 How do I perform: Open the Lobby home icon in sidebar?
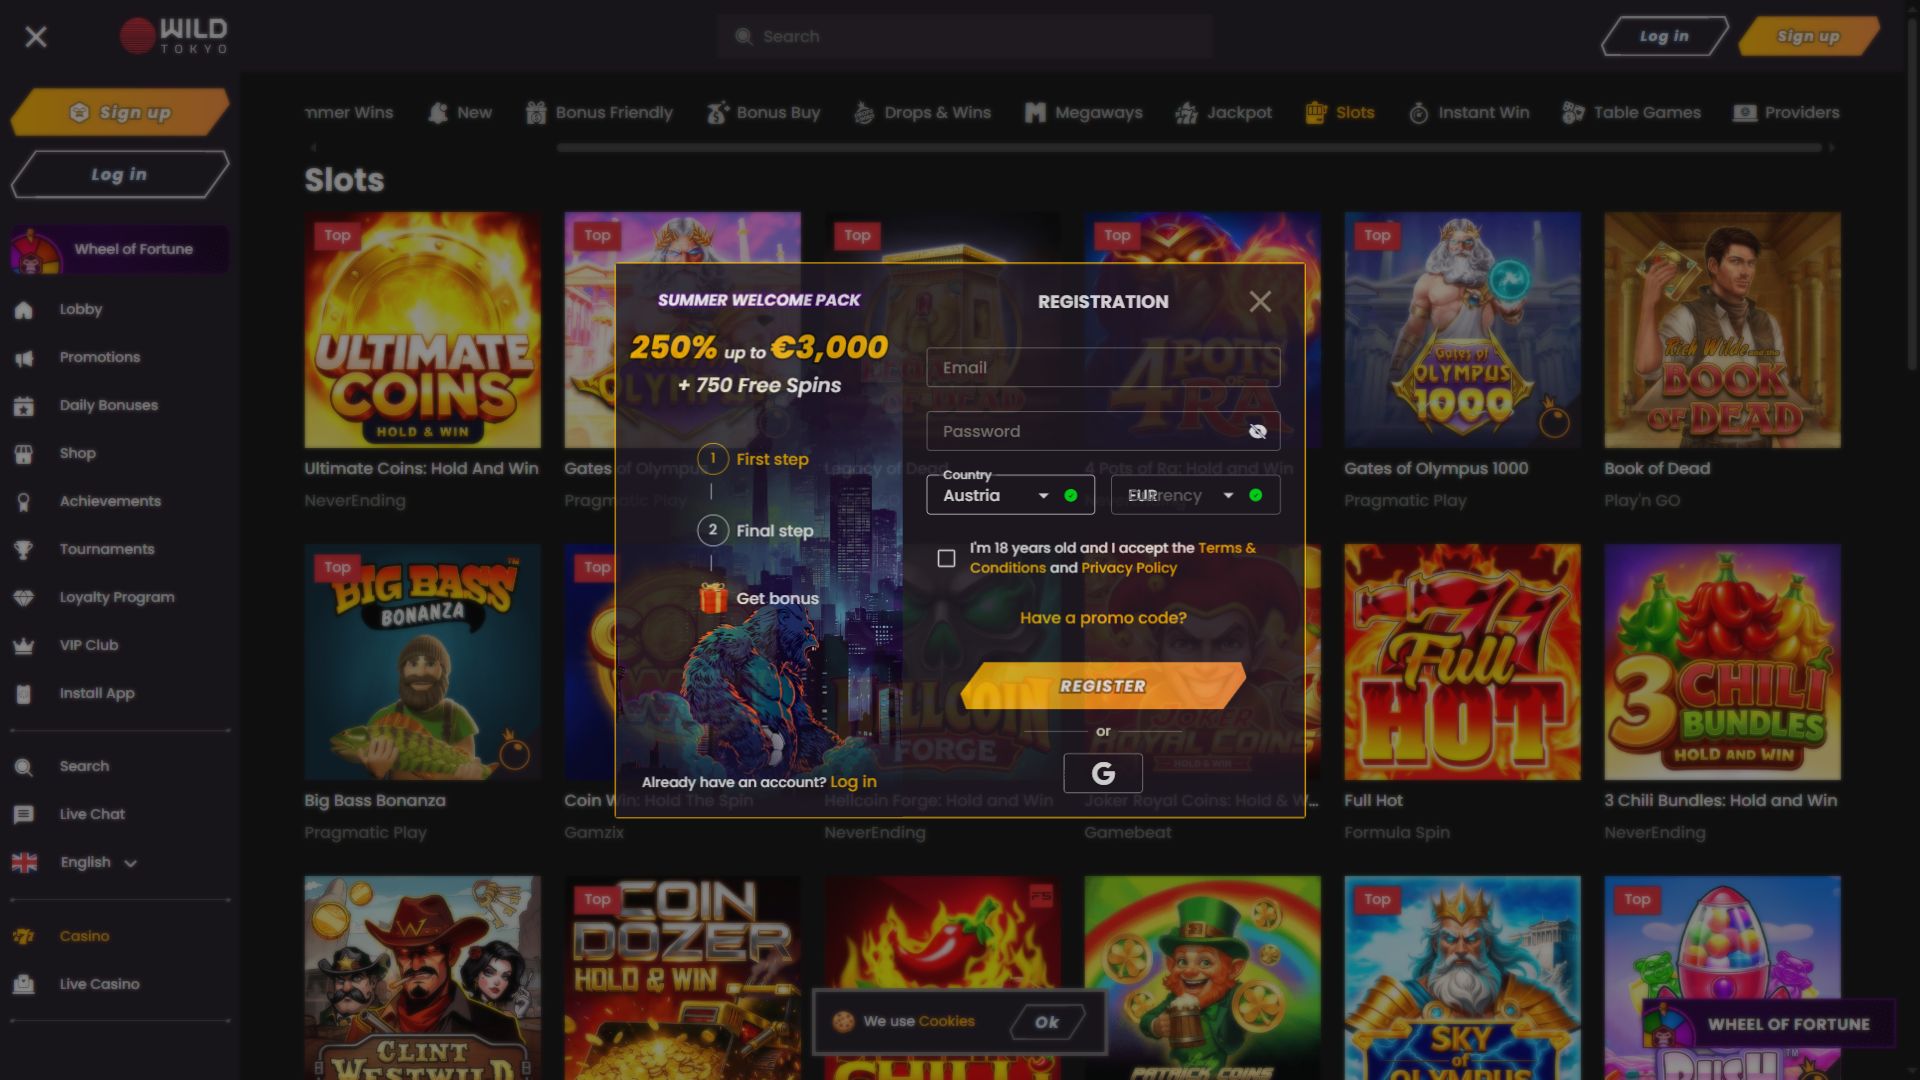[24, 310]
